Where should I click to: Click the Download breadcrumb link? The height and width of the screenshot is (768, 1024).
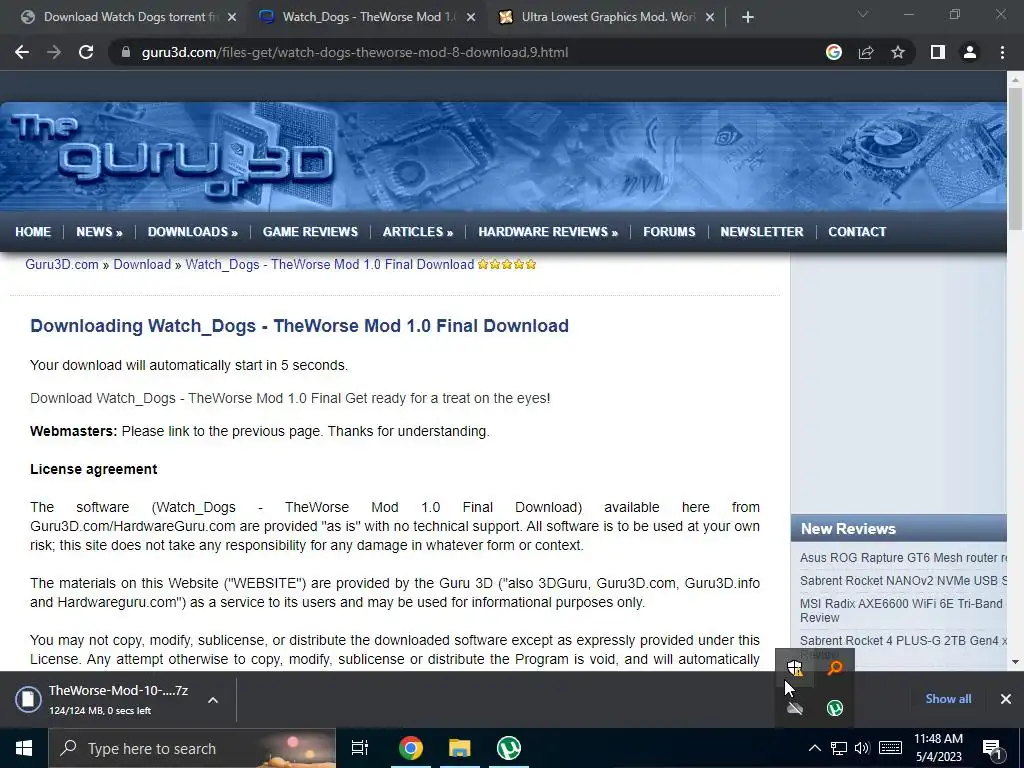[142, 264]
